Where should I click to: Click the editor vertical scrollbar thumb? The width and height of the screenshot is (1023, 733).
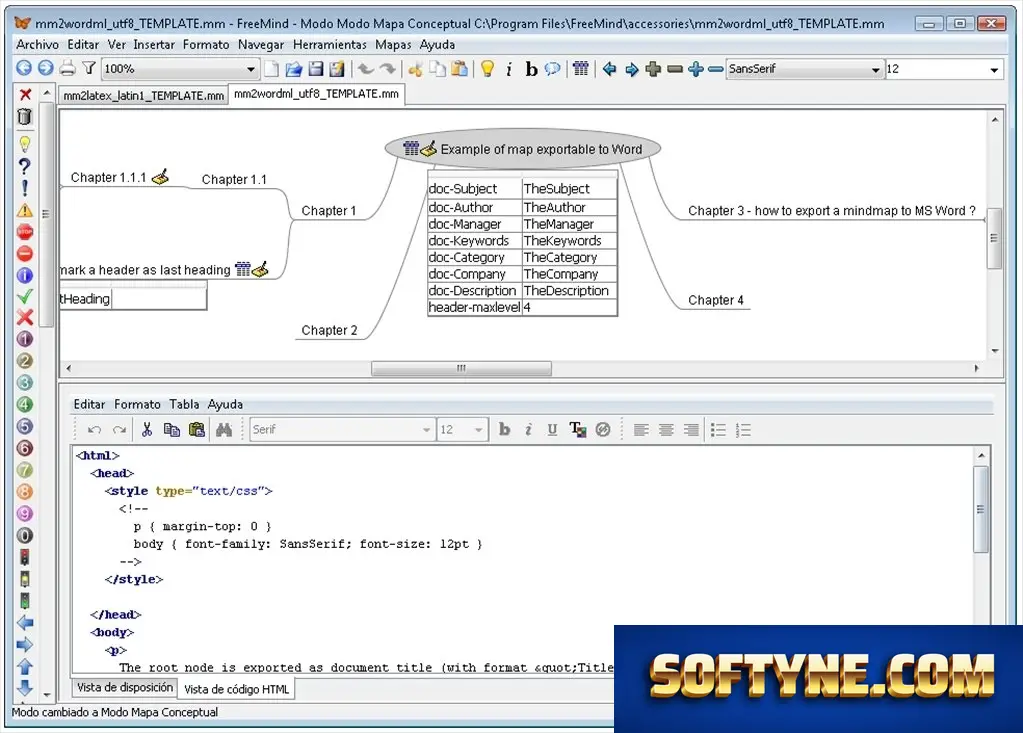point(981,509)
